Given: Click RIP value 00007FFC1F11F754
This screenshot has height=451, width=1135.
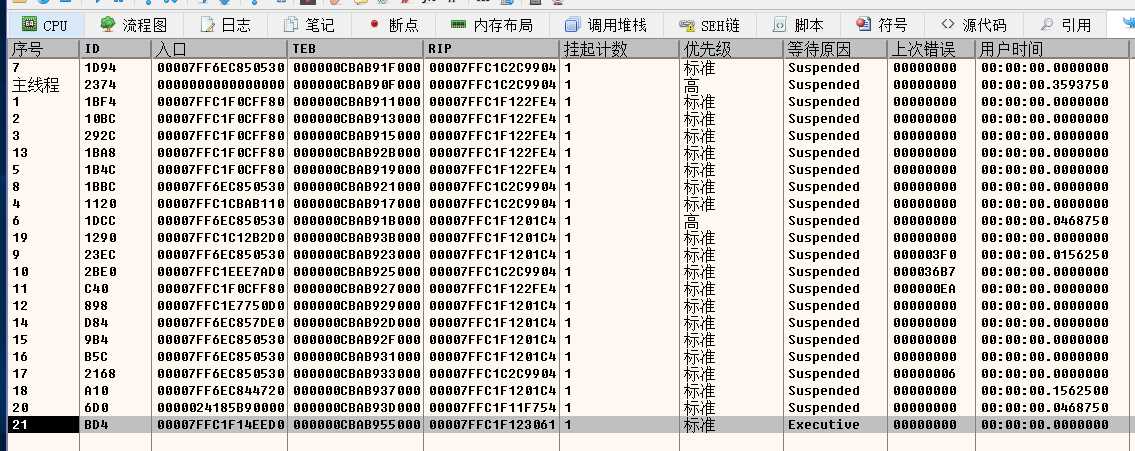Looking at the screenshot, I should [493, 408].
